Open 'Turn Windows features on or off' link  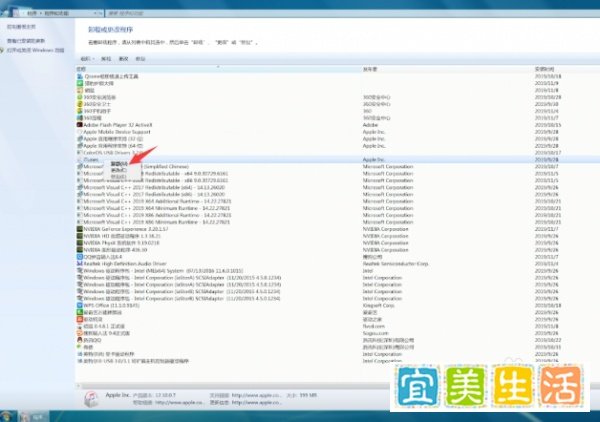(35, 50)
